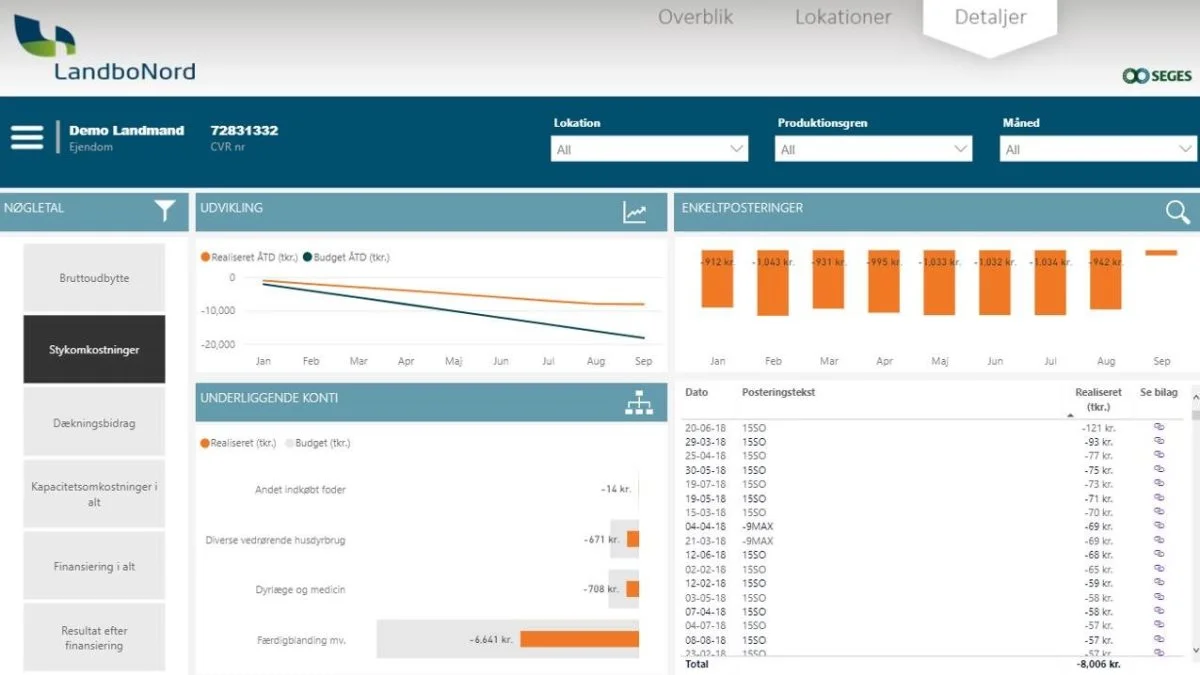1200x675 pixels.
Task: Click the Udvikling line chart icon
Action: coord(635,212)
